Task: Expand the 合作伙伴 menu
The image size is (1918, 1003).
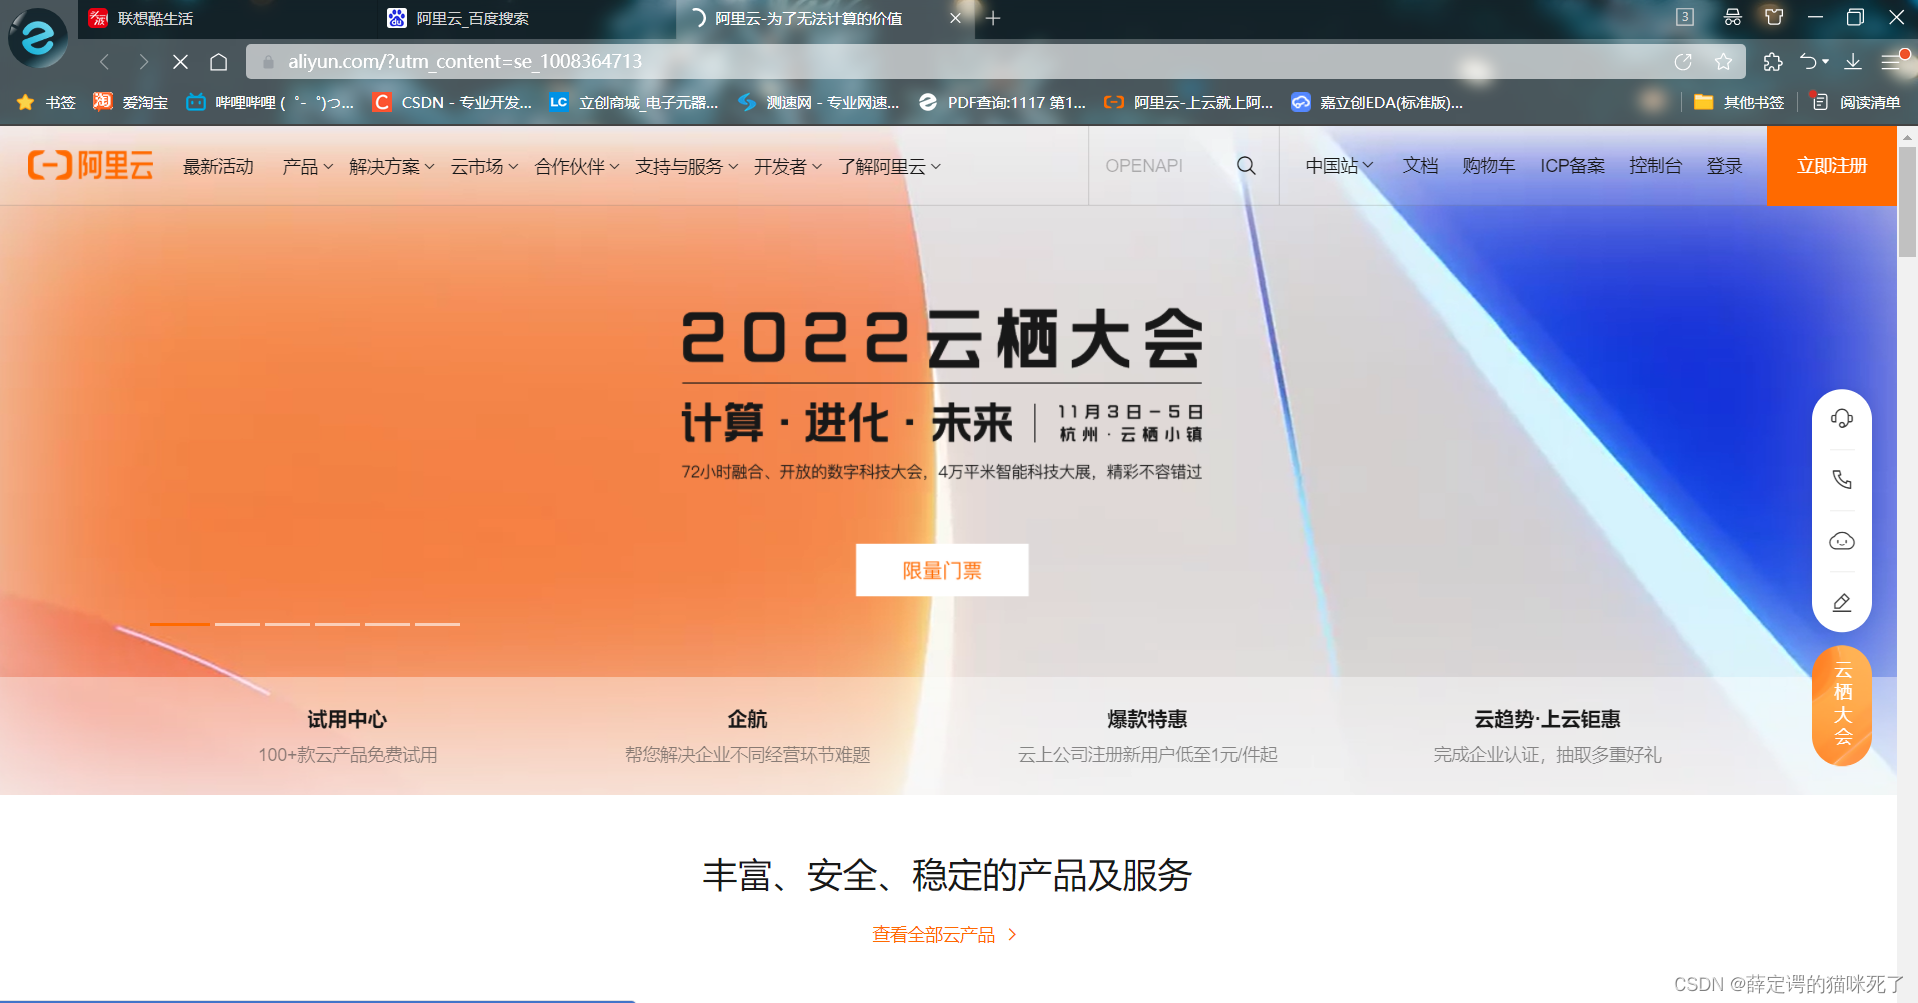Action: [577, 166]
